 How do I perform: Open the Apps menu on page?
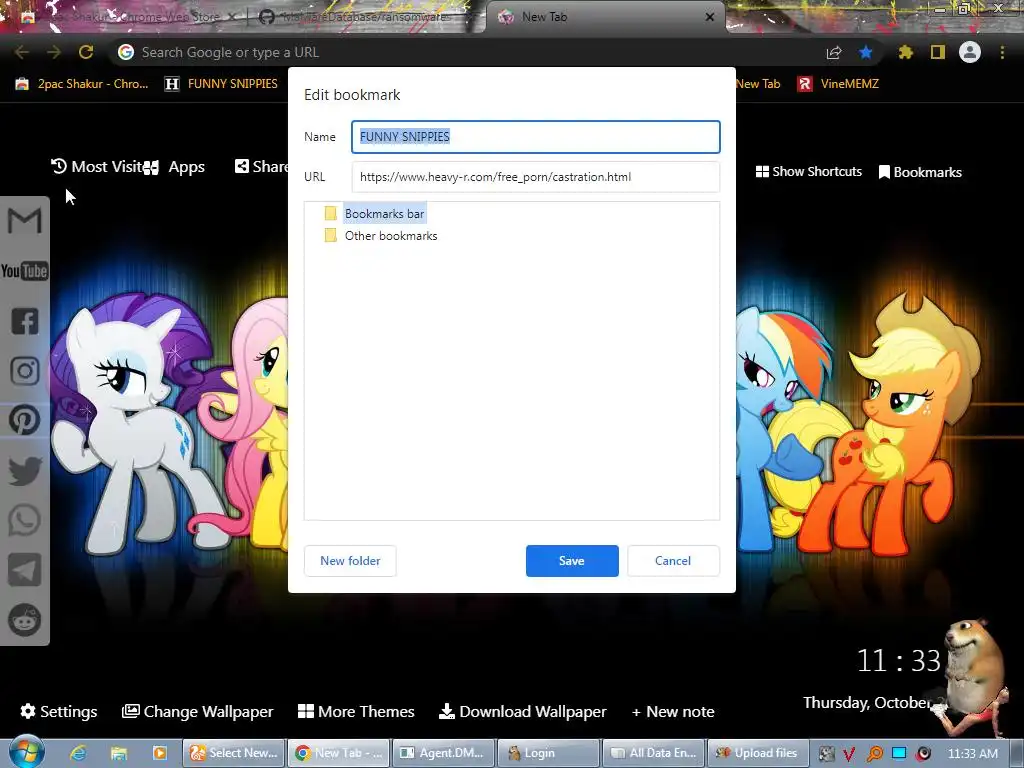(x=175, y=167)
